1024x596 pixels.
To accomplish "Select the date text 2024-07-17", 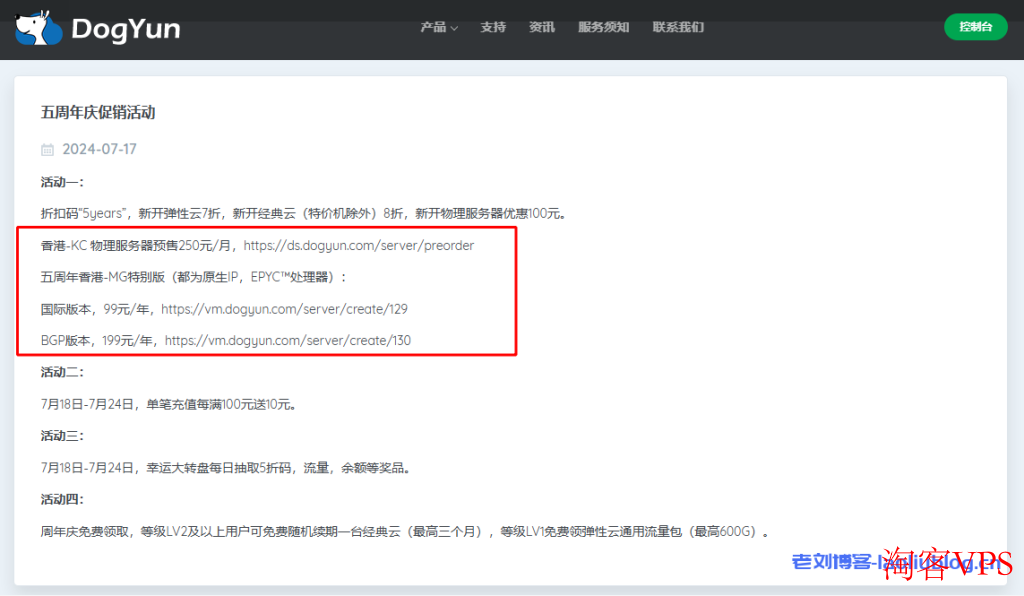I will (99, 149).
